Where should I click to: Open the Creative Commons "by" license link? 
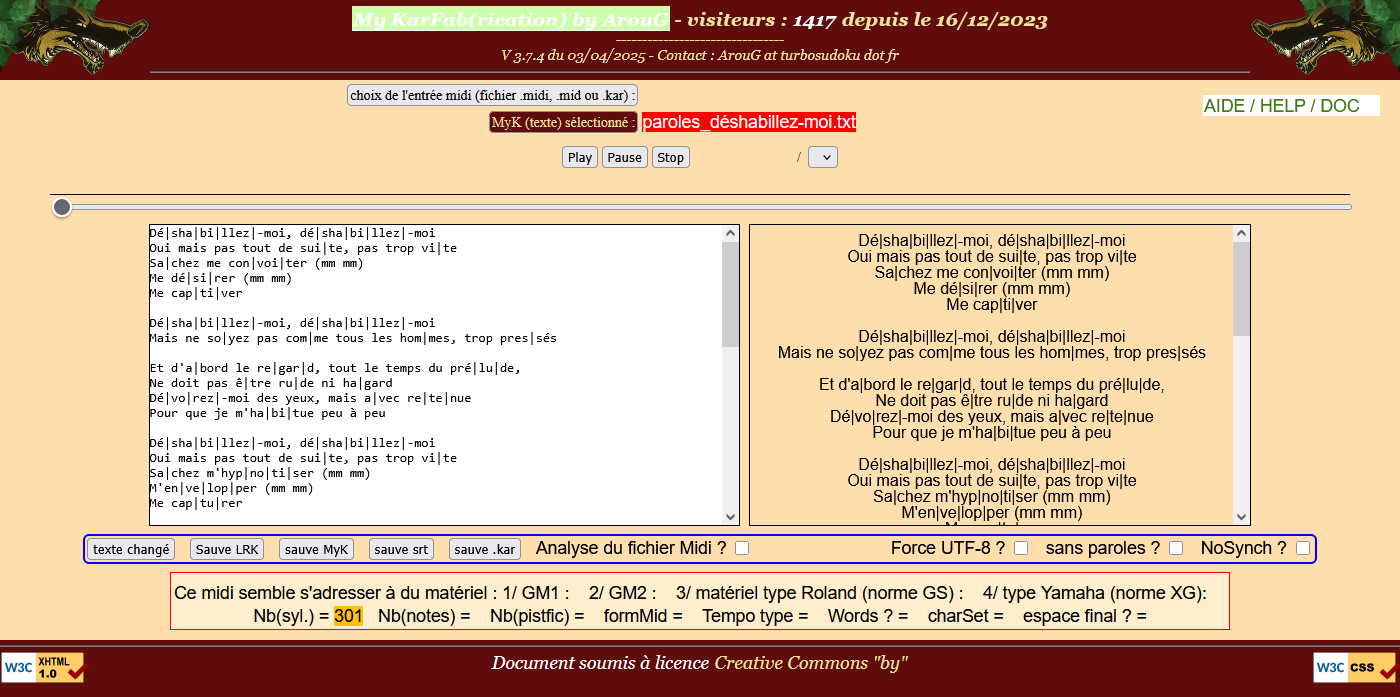(x=810, y=663)
